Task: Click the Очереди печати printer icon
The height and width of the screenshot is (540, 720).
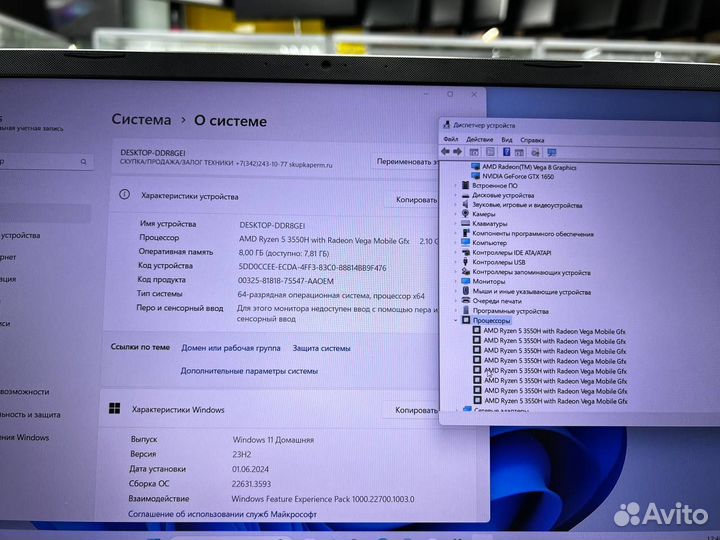Action: (466, 300)
